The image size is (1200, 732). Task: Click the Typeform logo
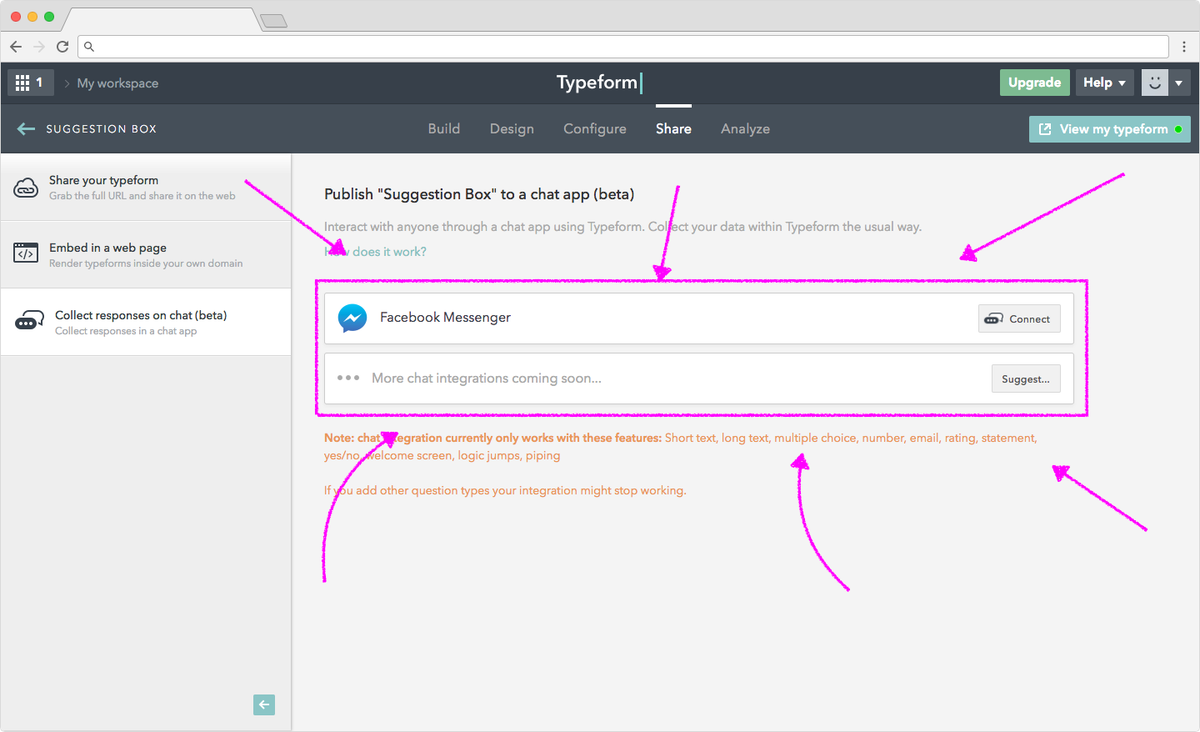600,83
